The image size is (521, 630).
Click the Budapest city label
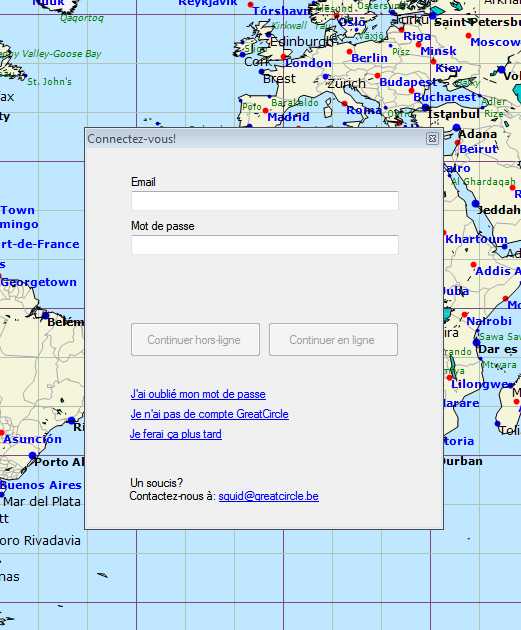tap(408, 82)
